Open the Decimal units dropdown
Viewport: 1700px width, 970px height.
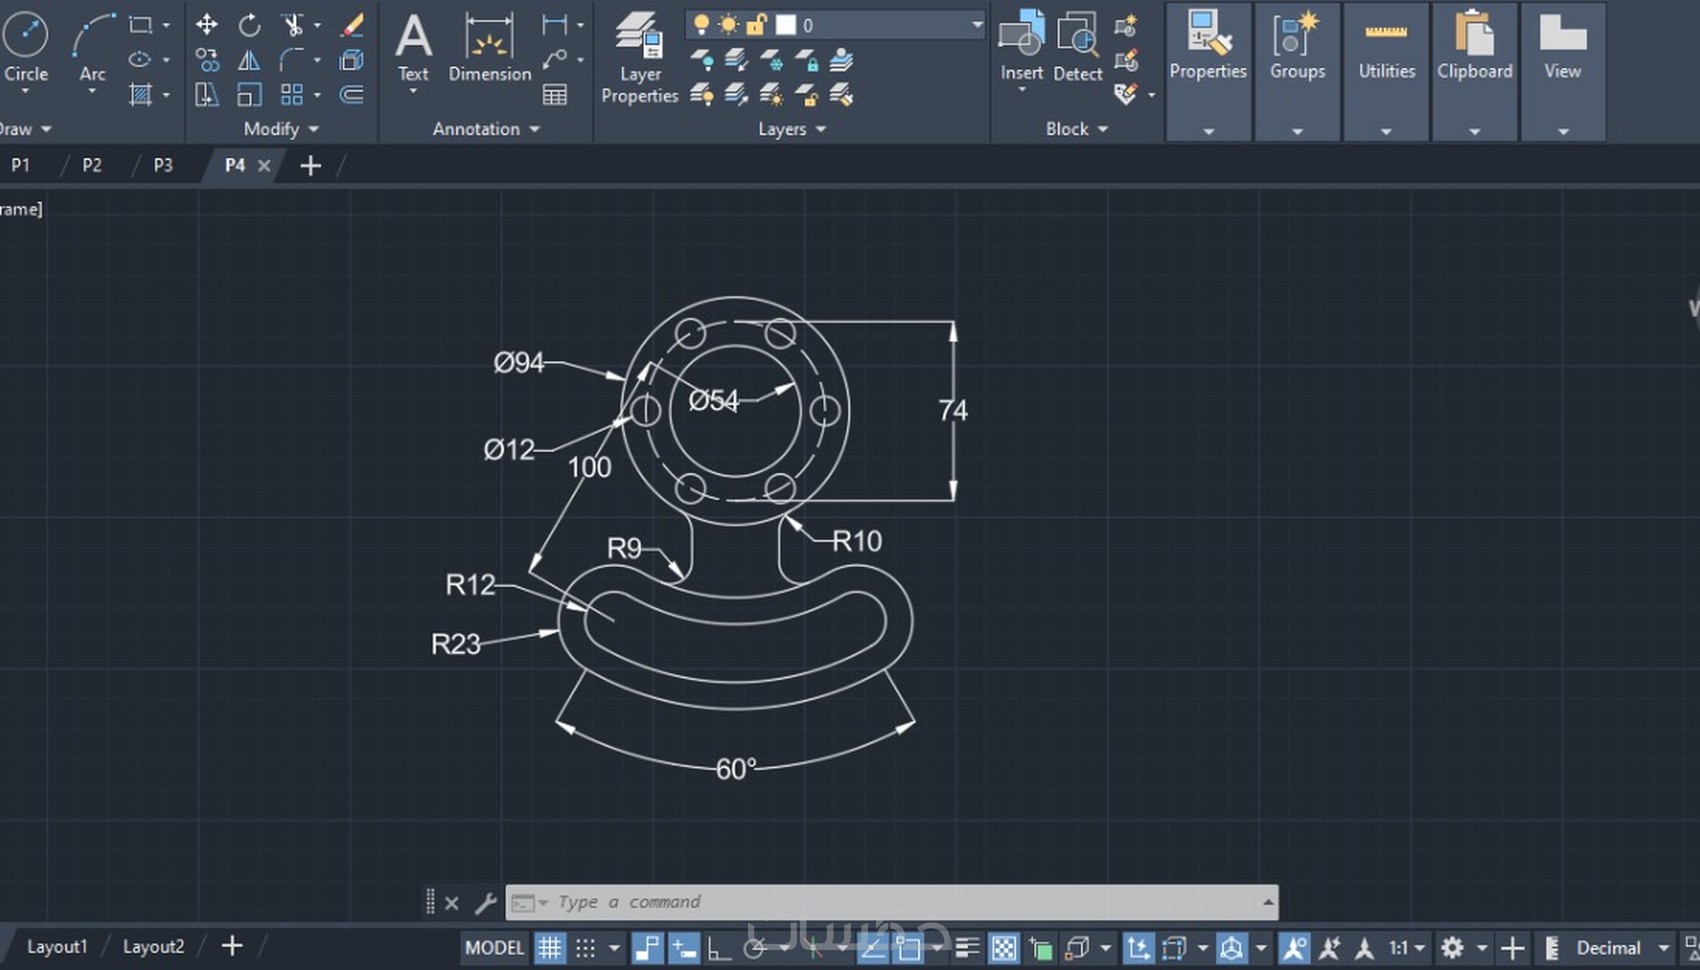click(1664, 947)
